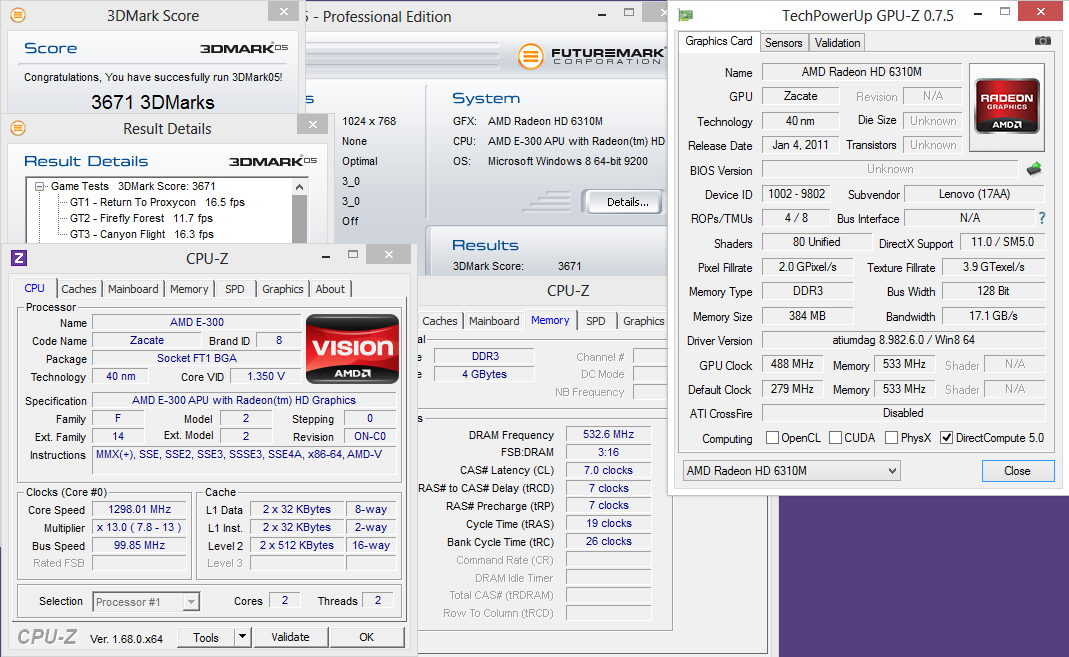Image resolution: width=1069 pixels, height=657 pixels.
Task: Enable the PhysX checkbox
Action: pos(891,438)
